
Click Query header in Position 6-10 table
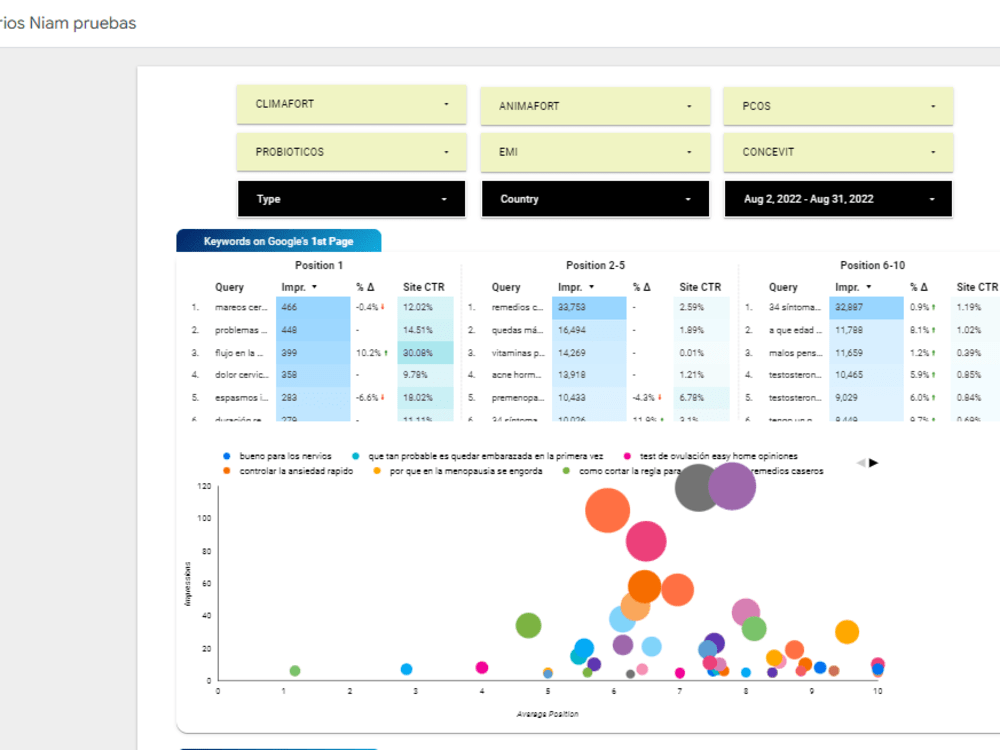[783, 287]
